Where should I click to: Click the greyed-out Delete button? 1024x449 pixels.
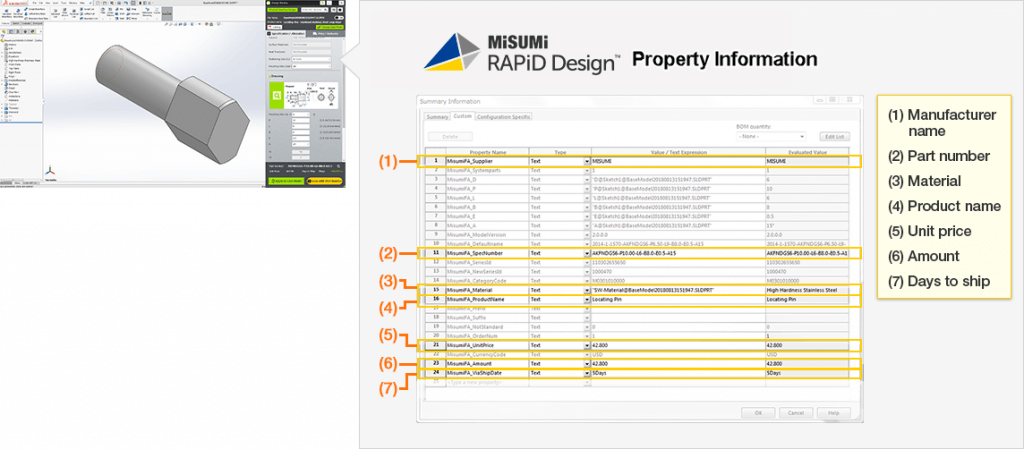point(450,136)
